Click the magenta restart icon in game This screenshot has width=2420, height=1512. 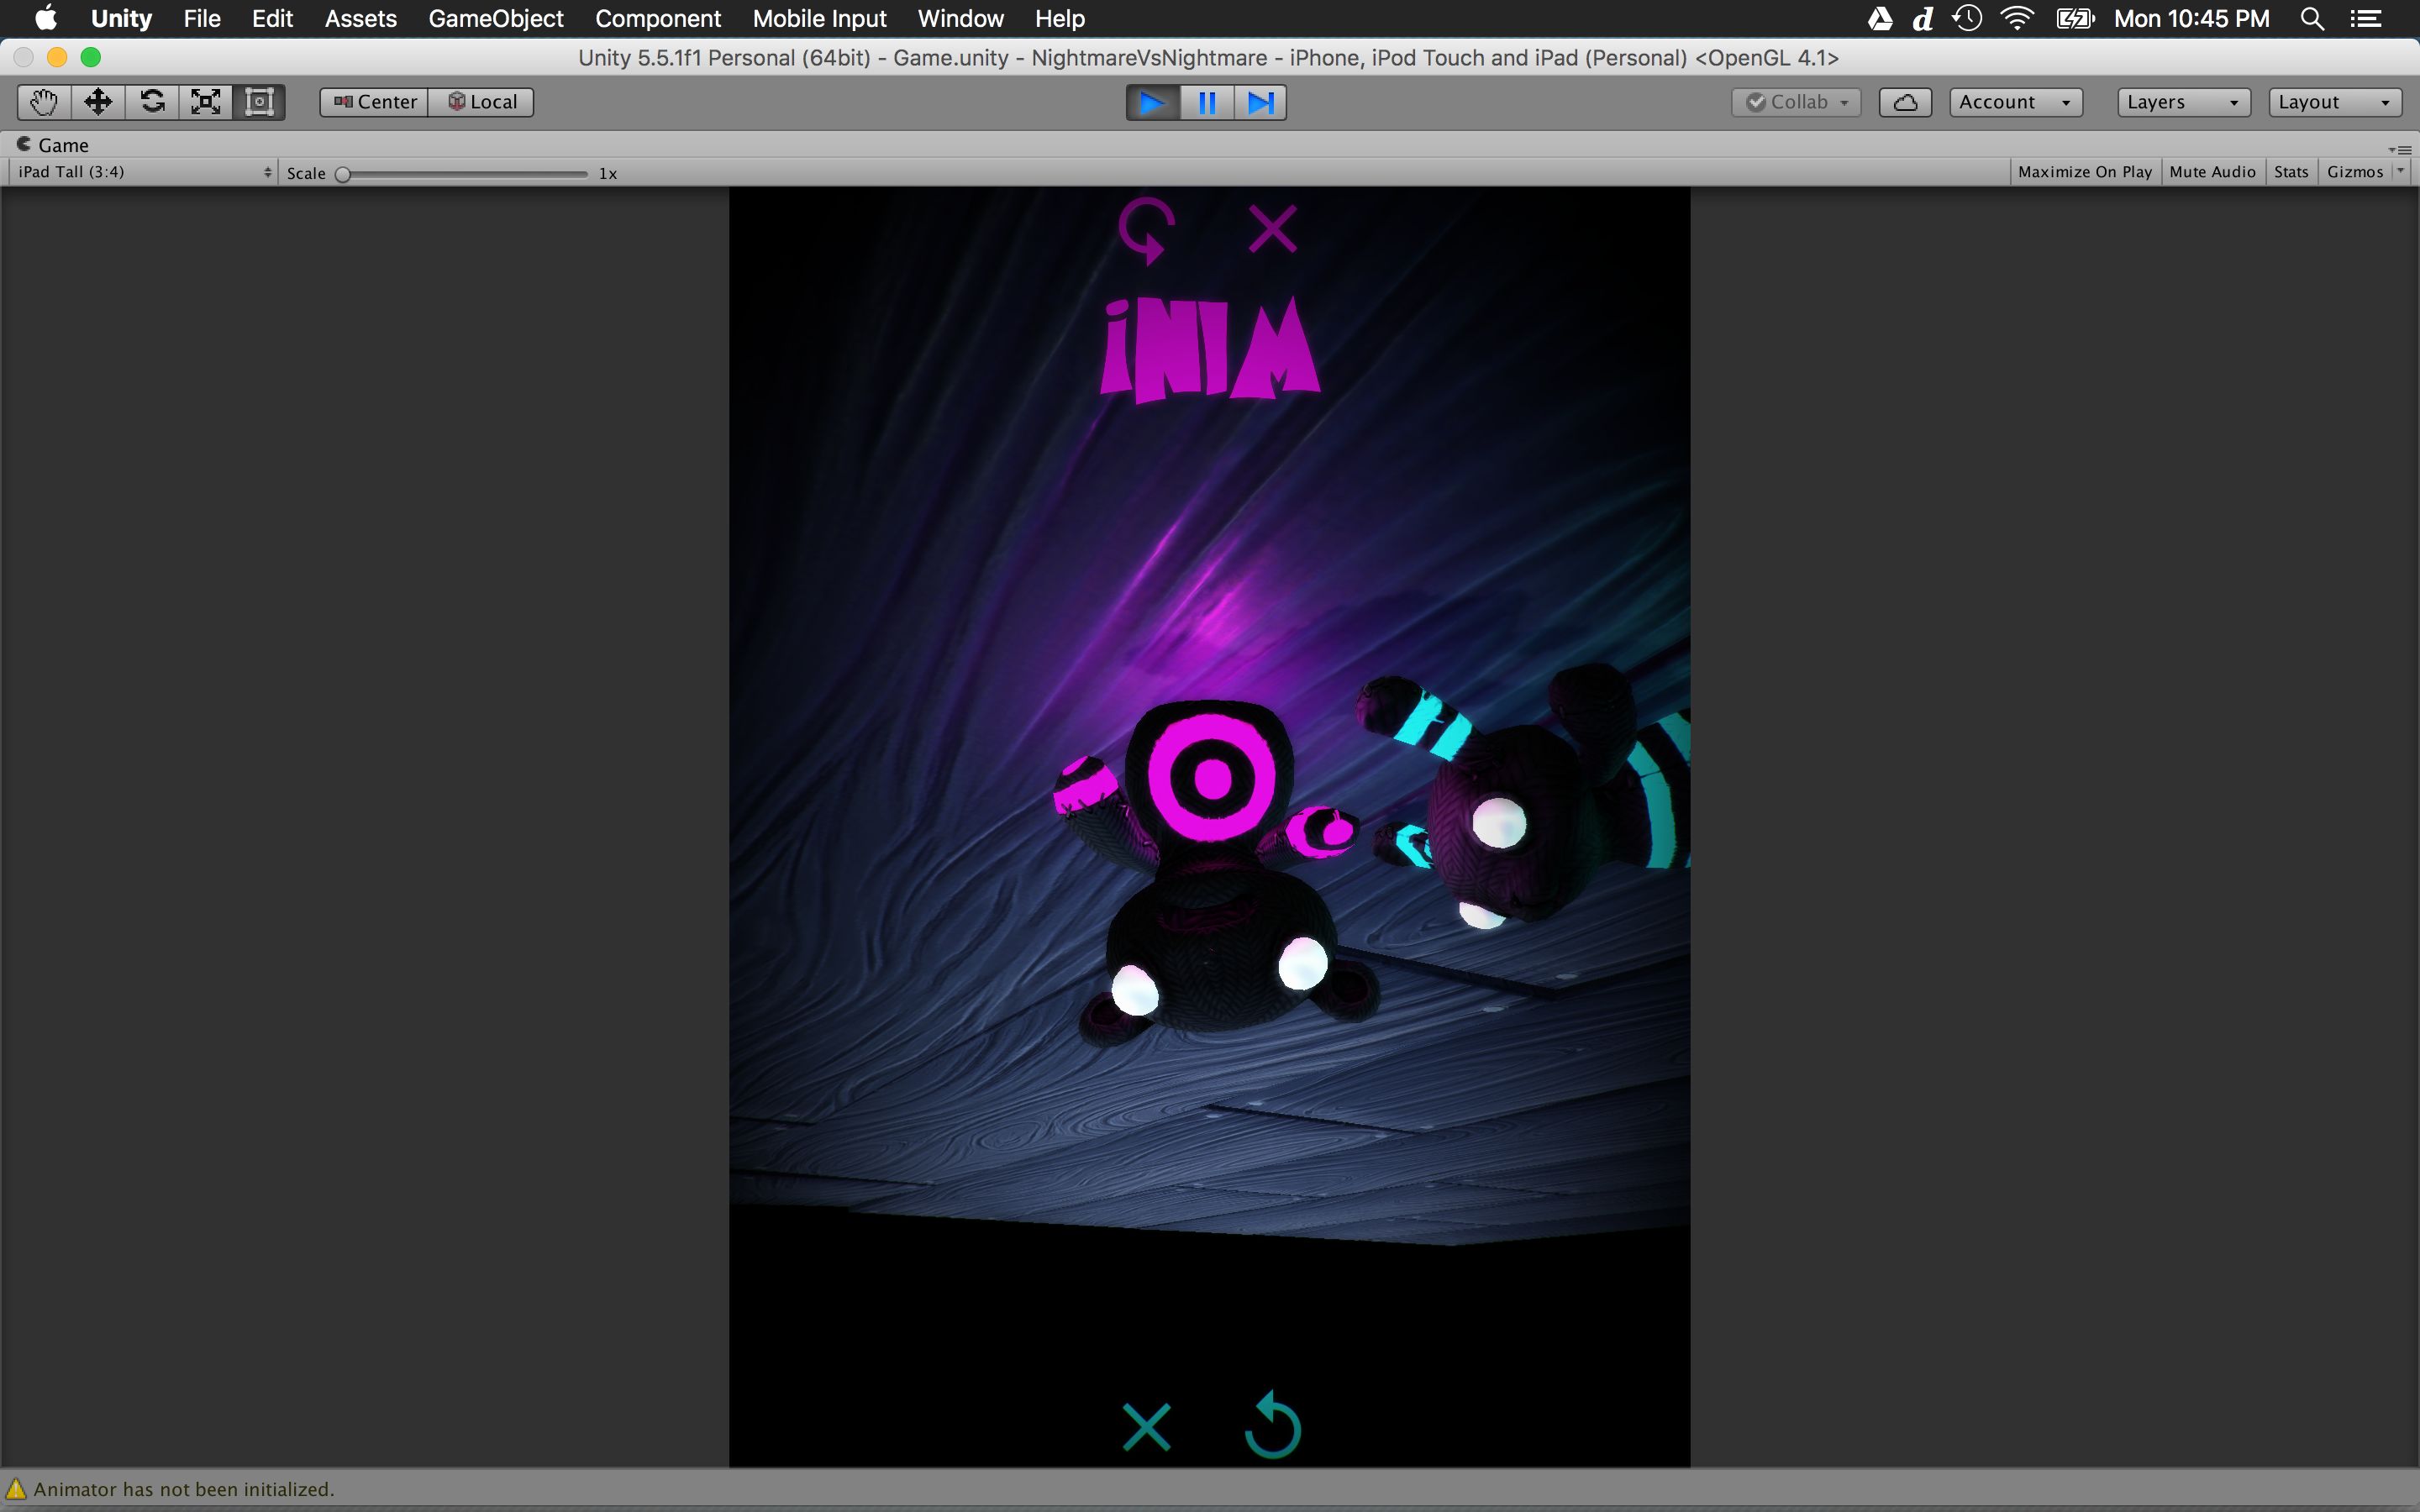click(1146, 230)
